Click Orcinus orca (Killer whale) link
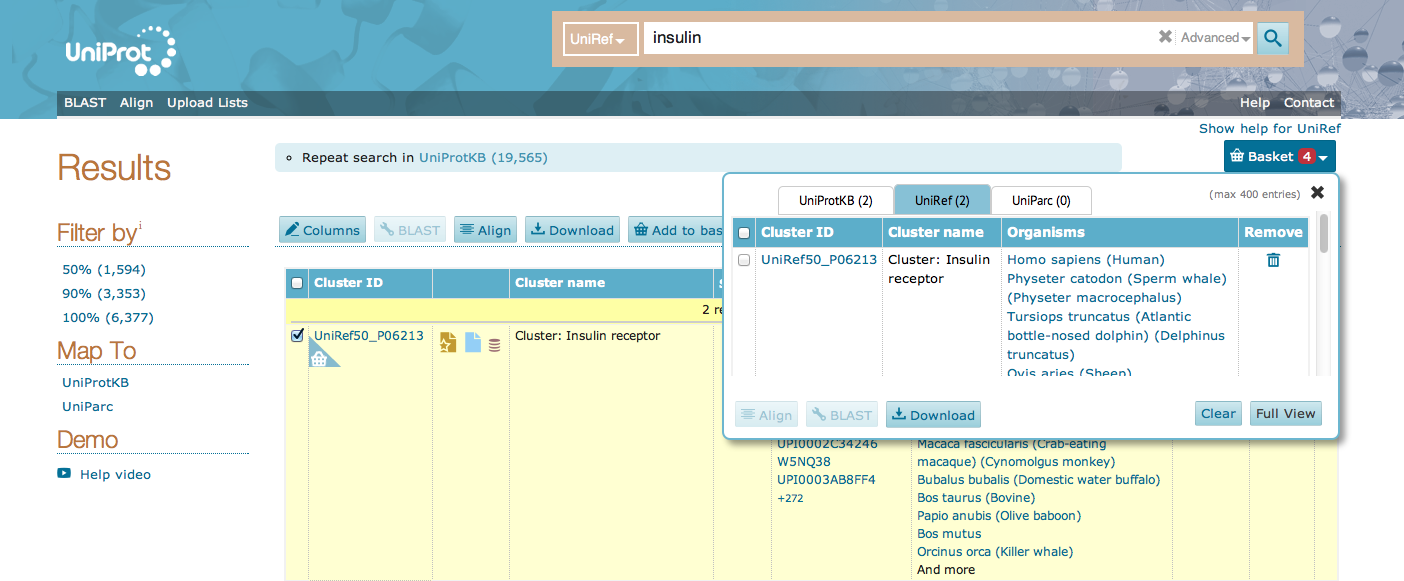The image size is (1404, 581). pyautogui.click(x=994, y=552)
